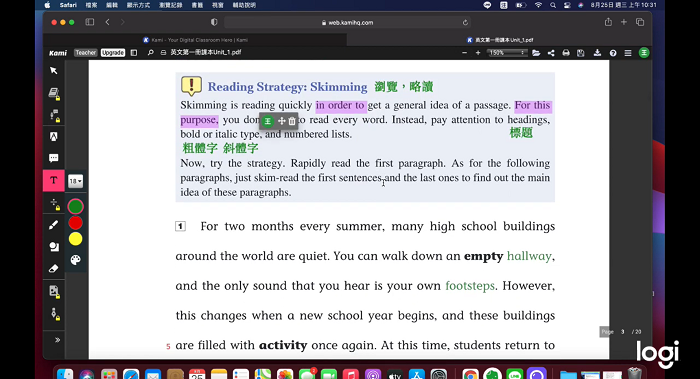Select the Markup highlighter tool
The image size is (700, 379).
pyautogui.click(x=54, y=137)
